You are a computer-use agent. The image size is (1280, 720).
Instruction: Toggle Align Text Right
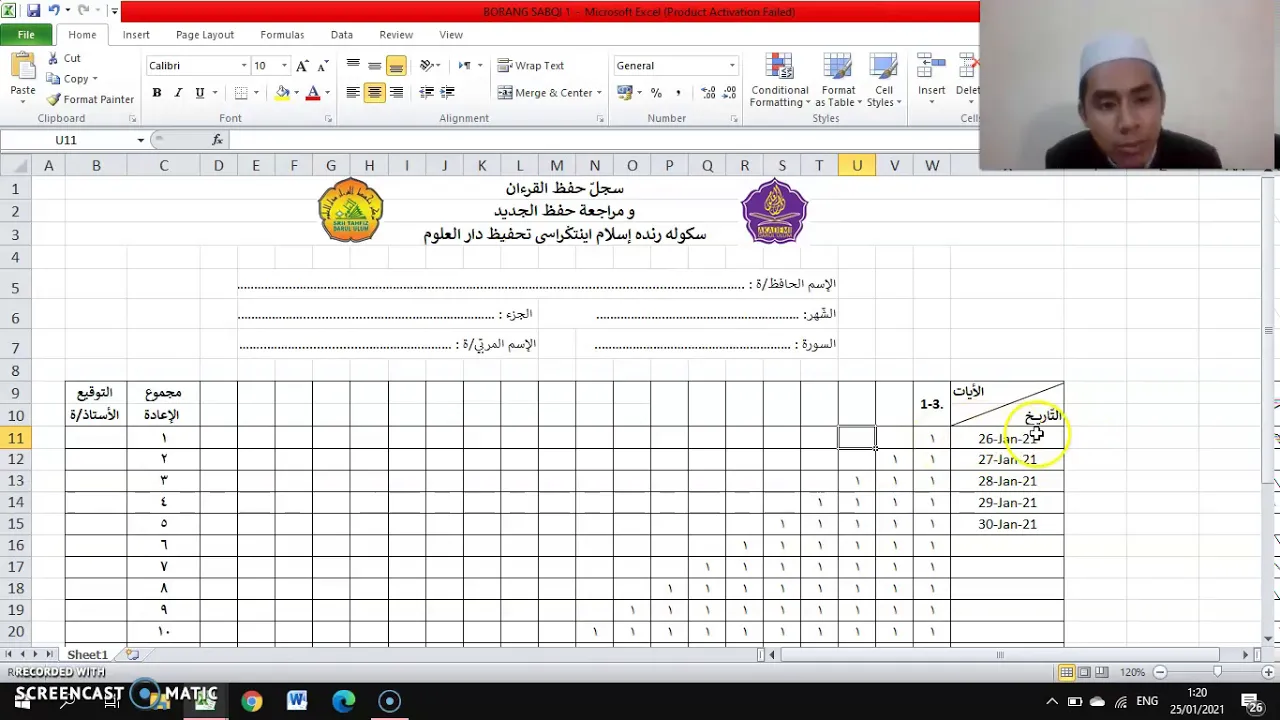396,92
